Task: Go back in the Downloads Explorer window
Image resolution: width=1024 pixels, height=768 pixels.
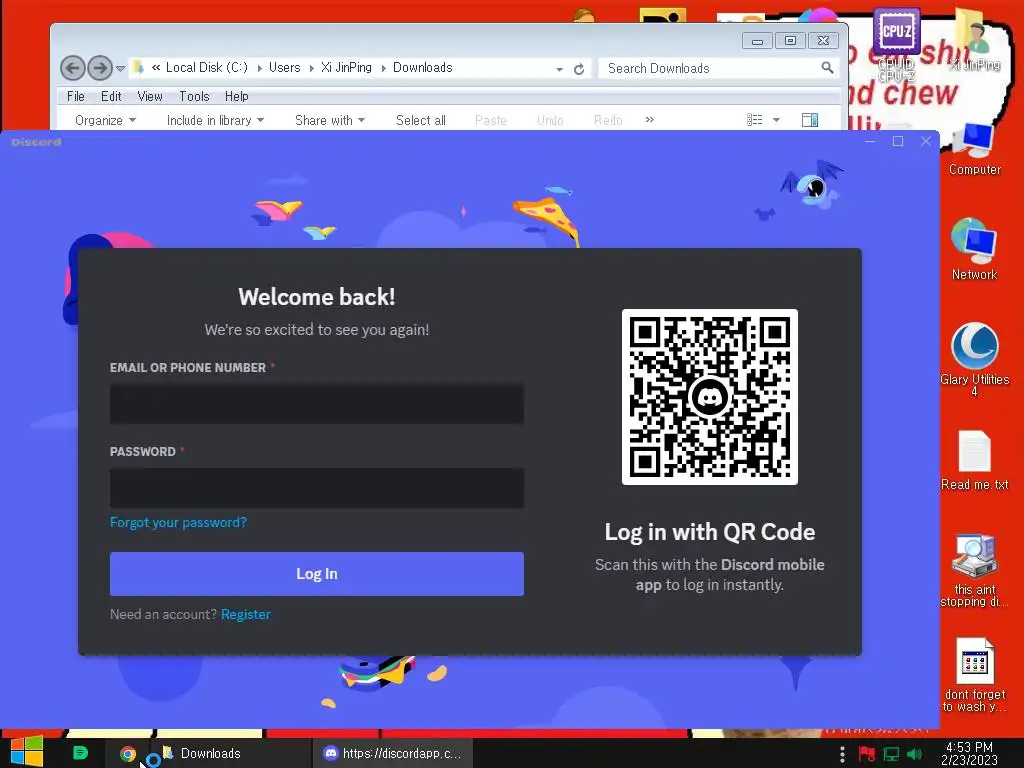Action: (x=72, y=68)
